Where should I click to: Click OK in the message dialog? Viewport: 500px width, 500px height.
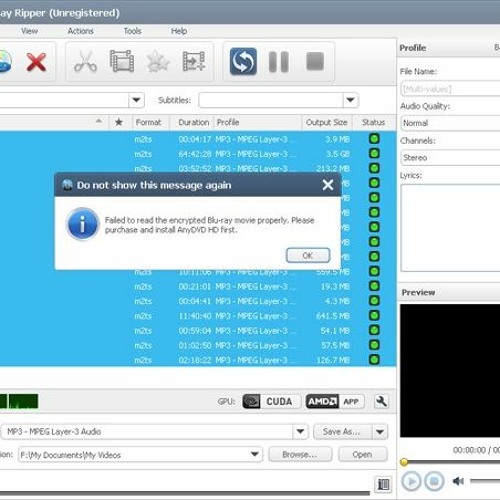[x=308, y=255]
